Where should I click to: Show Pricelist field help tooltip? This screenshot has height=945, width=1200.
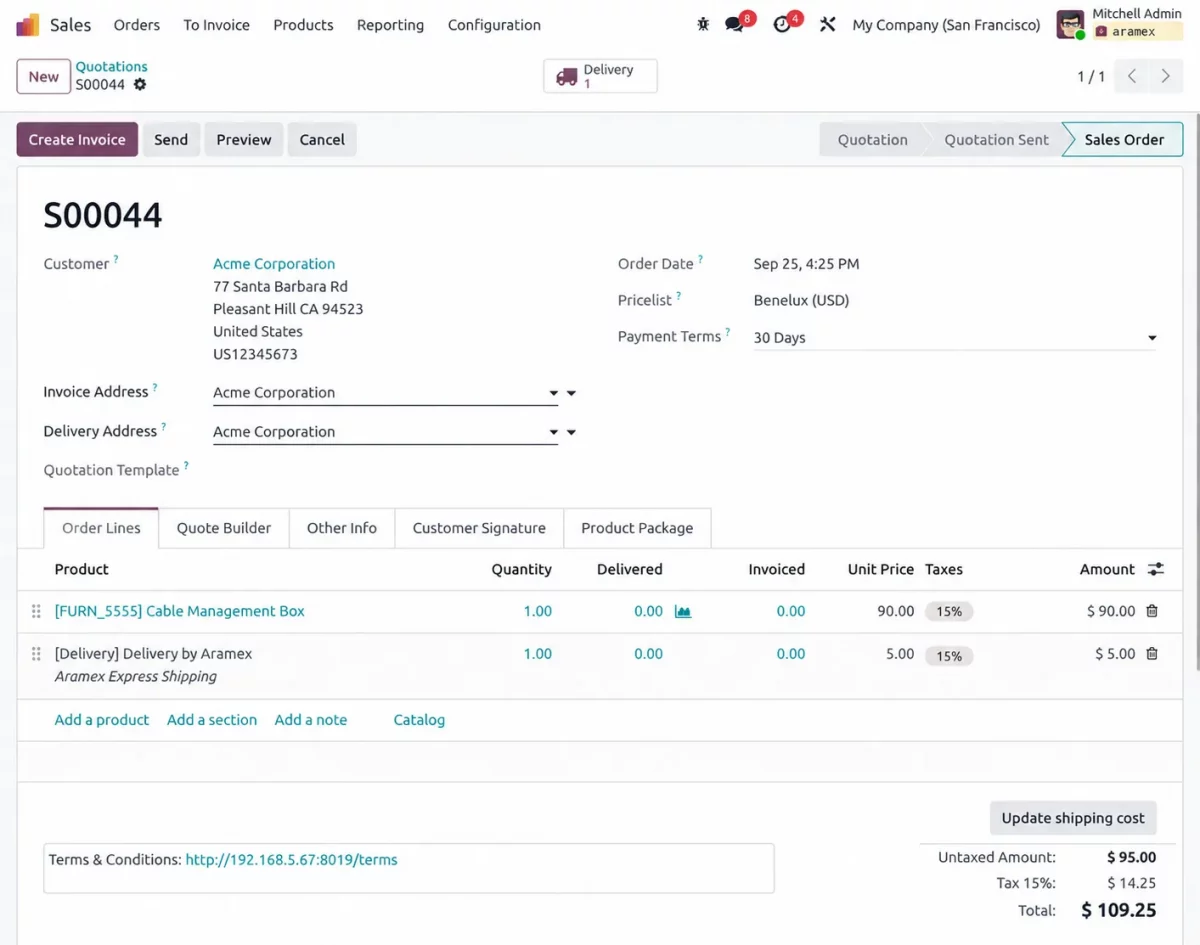tap(679, 295)
